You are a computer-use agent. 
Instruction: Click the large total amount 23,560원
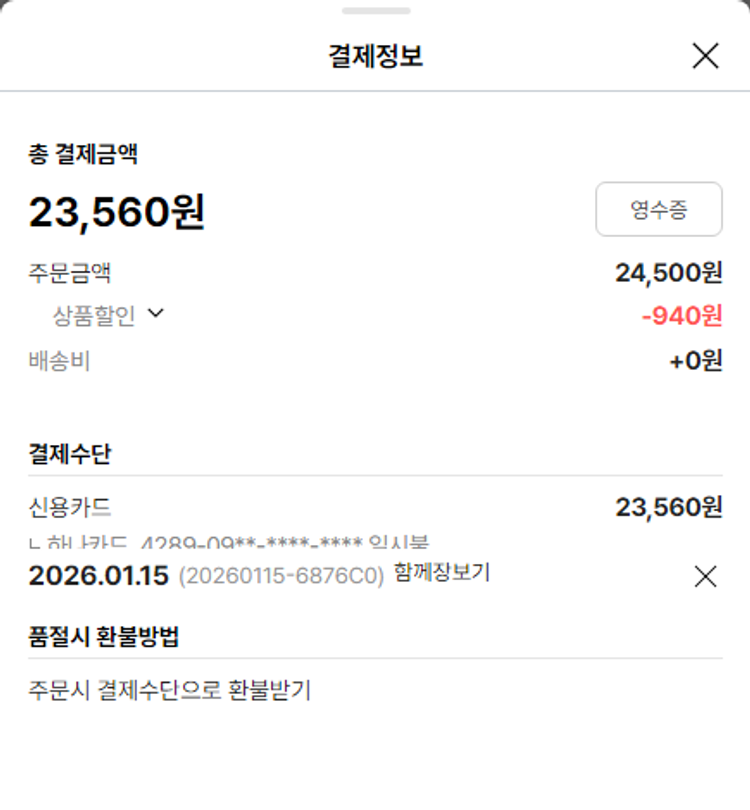tap(116, 212)
